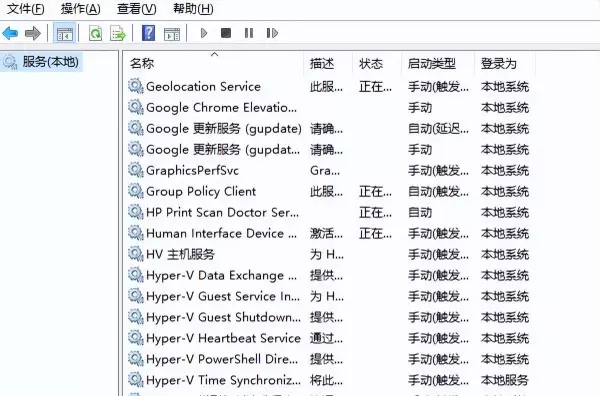Open the 文件(F) menu

click(26, 8)
